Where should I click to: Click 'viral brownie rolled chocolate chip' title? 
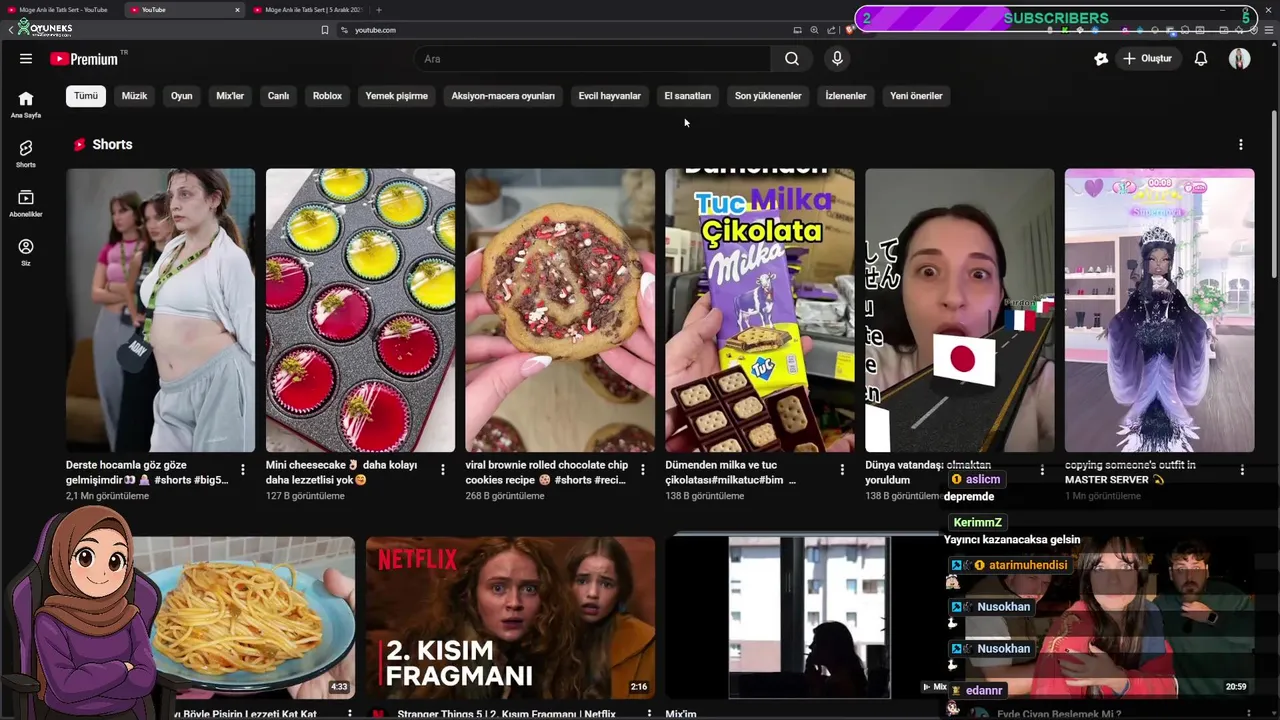point(547,472)
